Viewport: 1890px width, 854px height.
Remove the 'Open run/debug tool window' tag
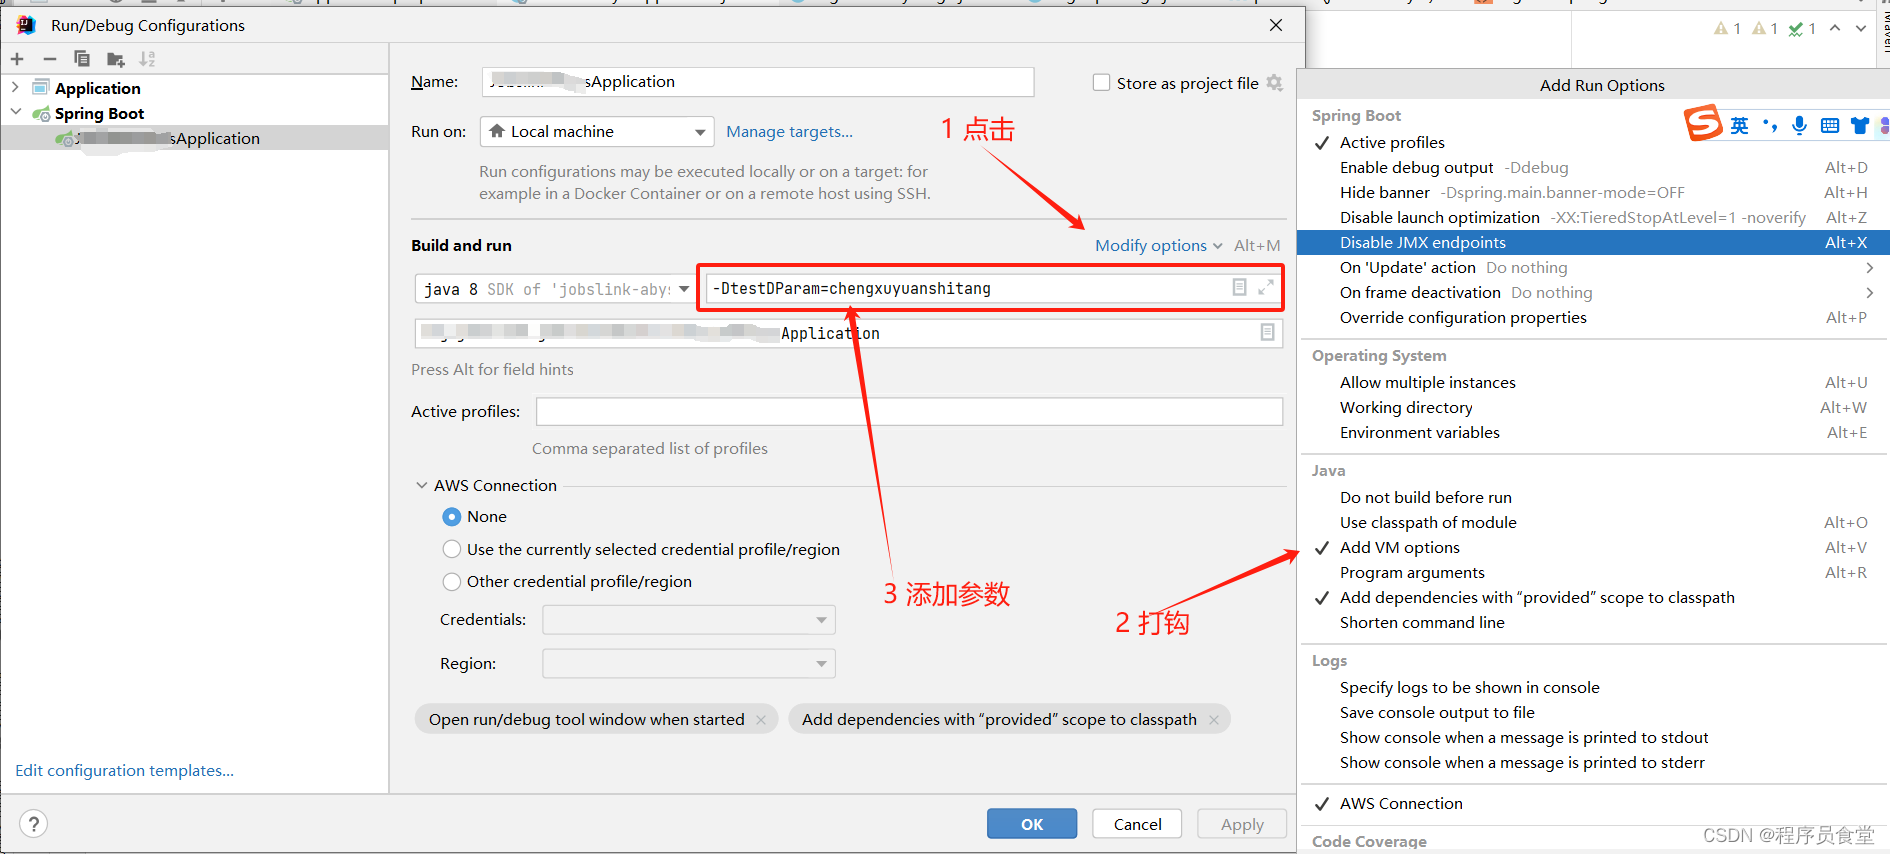pyautogui.click(x=761, y=719)
